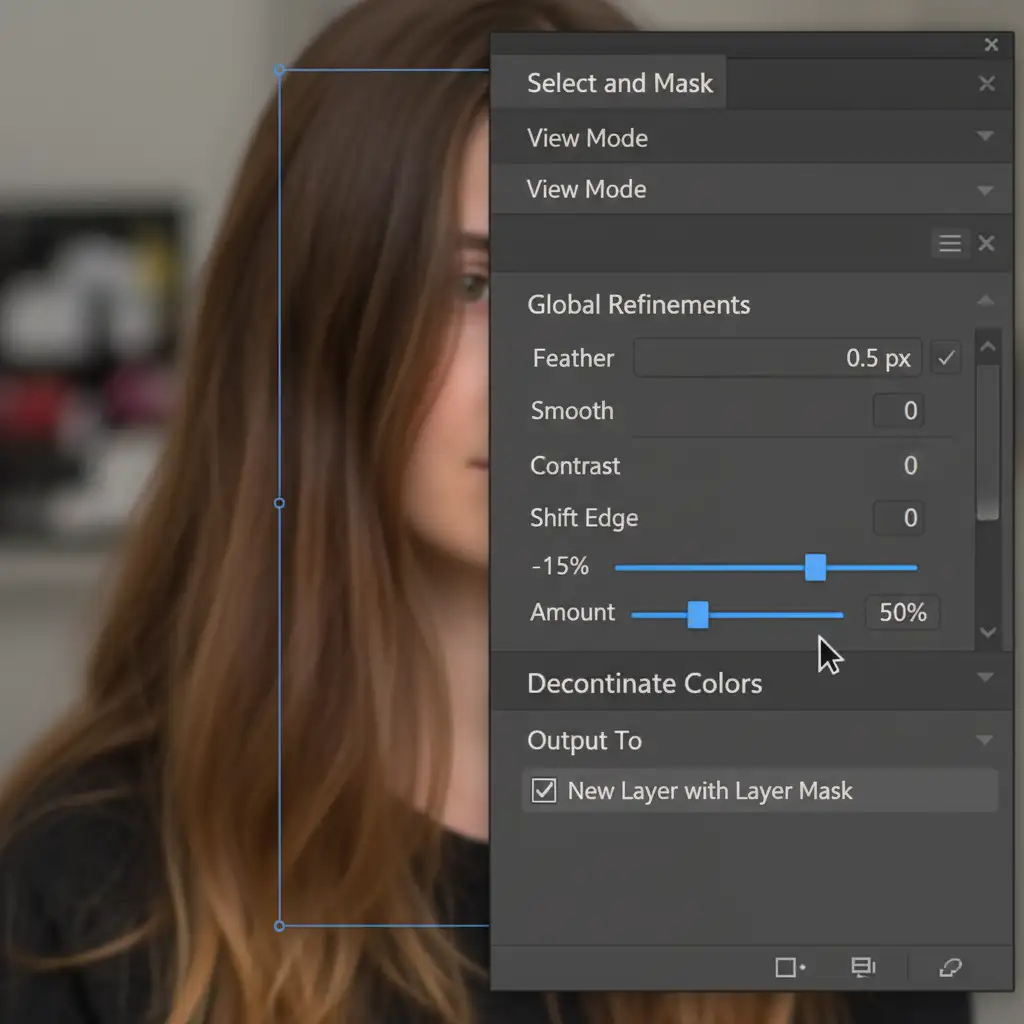This screenshot has width=1024, height=1024.
Task: Open the panel hamburger menu icon
Action: [x=949, y=243]
